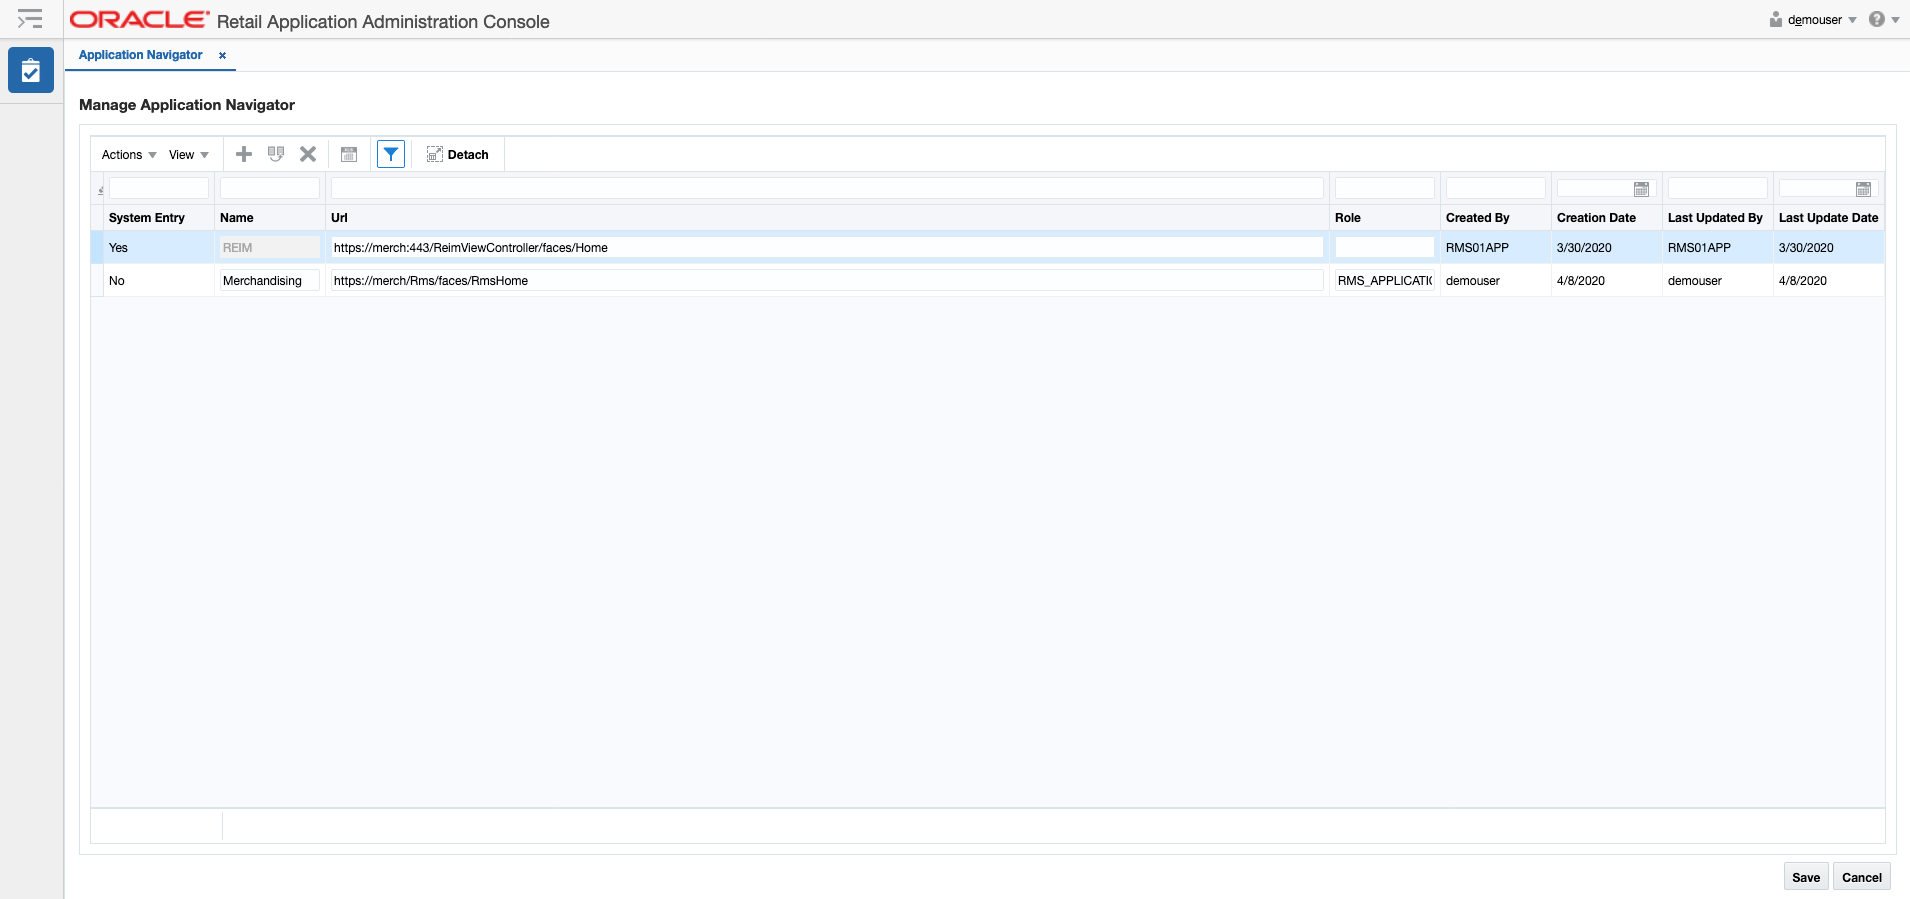The image size is (1910, 899).
Task: Click the Last Updated By filter field
Action: pyautogui.click(x=1718, y=188)
